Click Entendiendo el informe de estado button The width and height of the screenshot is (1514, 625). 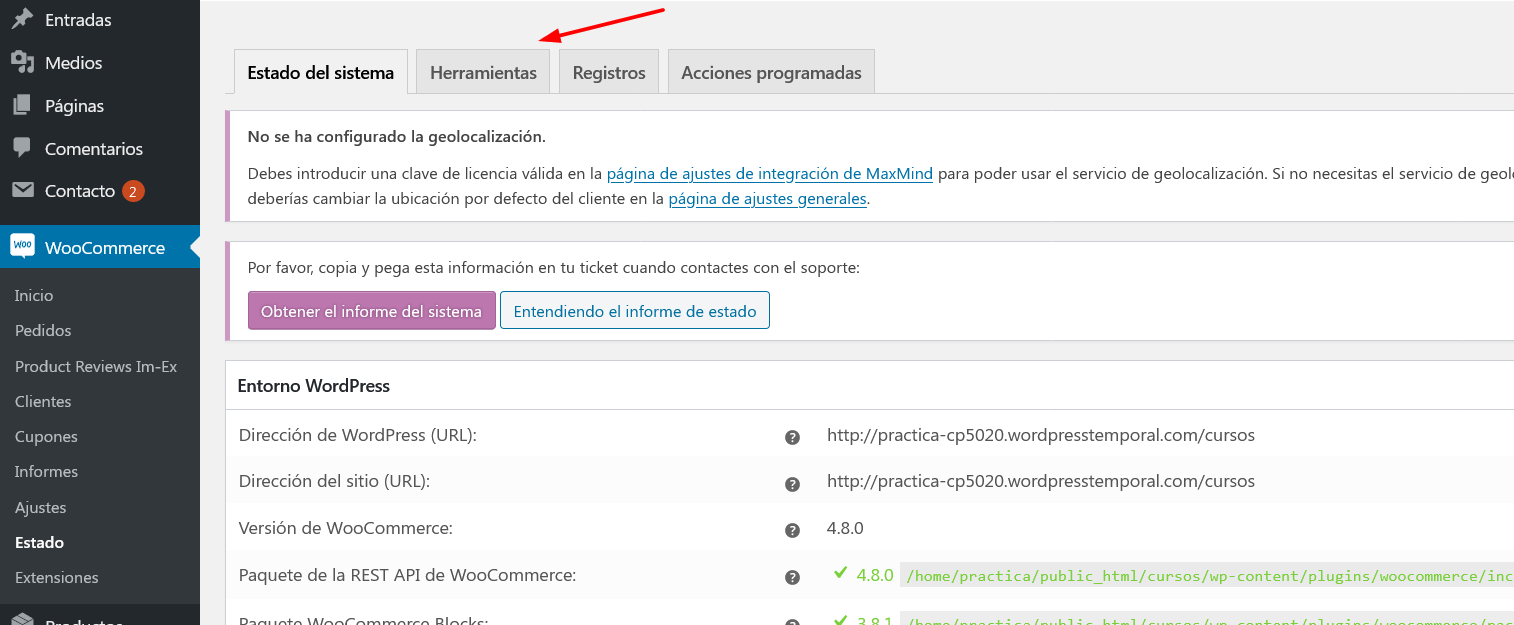pyautogui.click(x=635, y=311)
